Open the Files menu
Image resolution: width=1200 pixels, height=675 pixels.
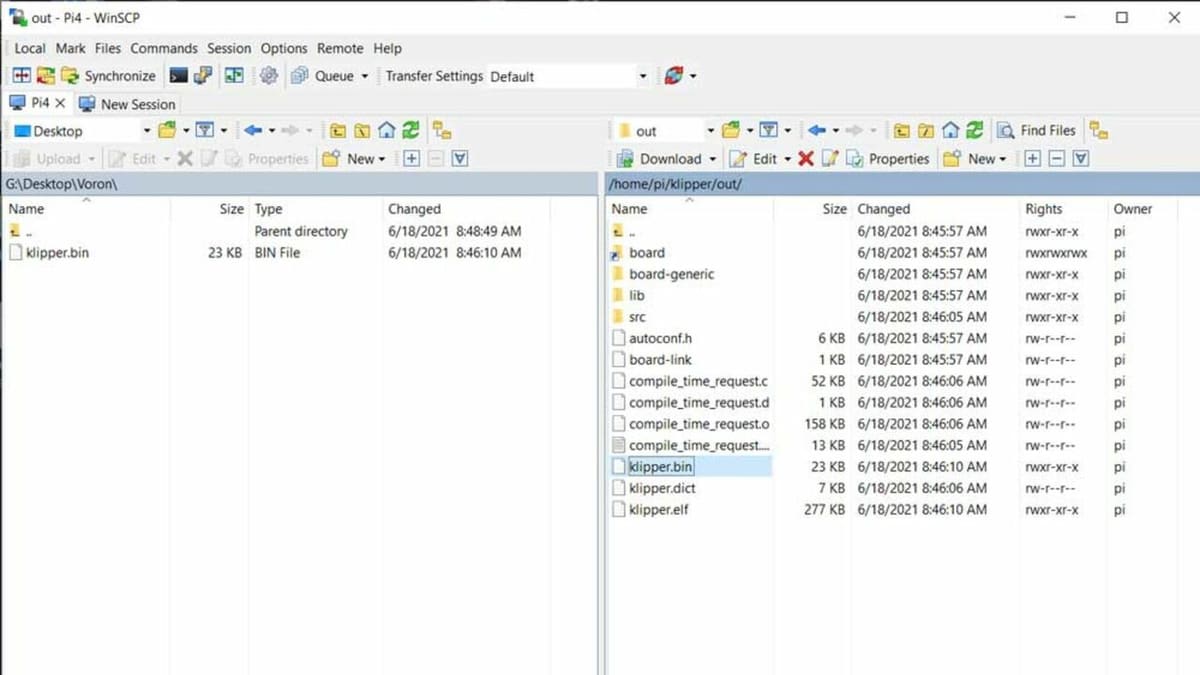108,48
